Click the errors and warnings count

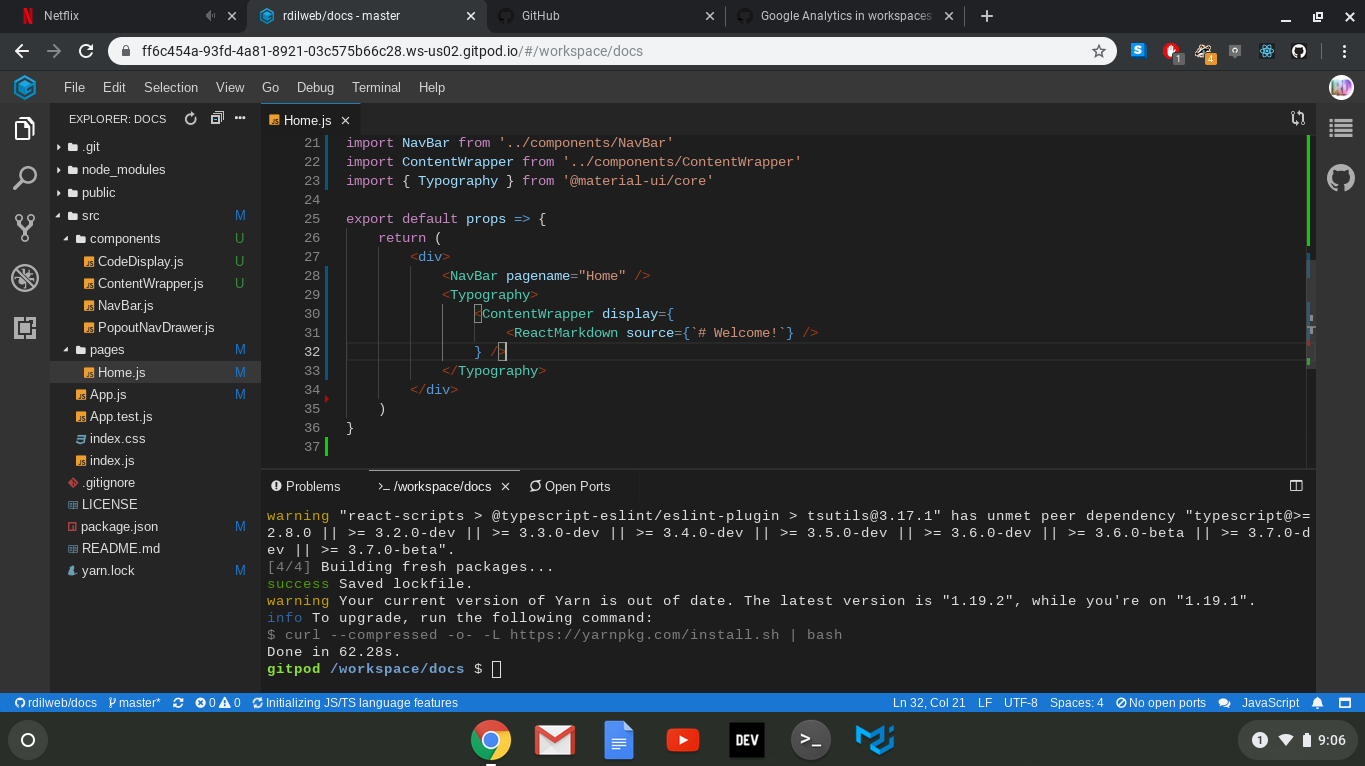(218, 703)
